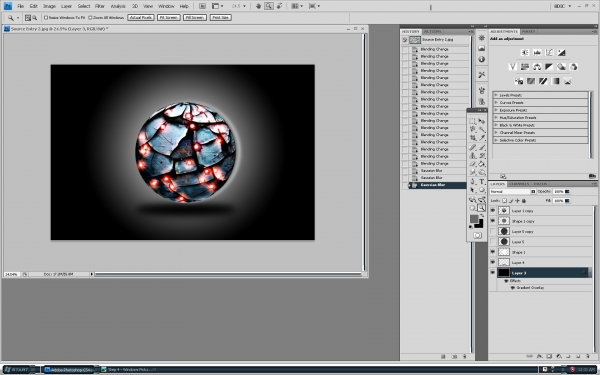The width and height of the screenshot is (600, 375).
Task: Select the Pen tool
Action: [x=473, y=182]
